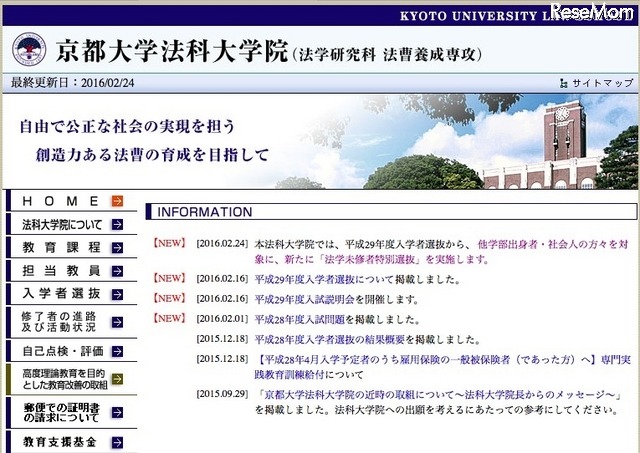Viewport: 640px width, 453px height.
Task: Click the [2016.02.01] date entry
Action: pyautogui.click(x=222, y=319)
